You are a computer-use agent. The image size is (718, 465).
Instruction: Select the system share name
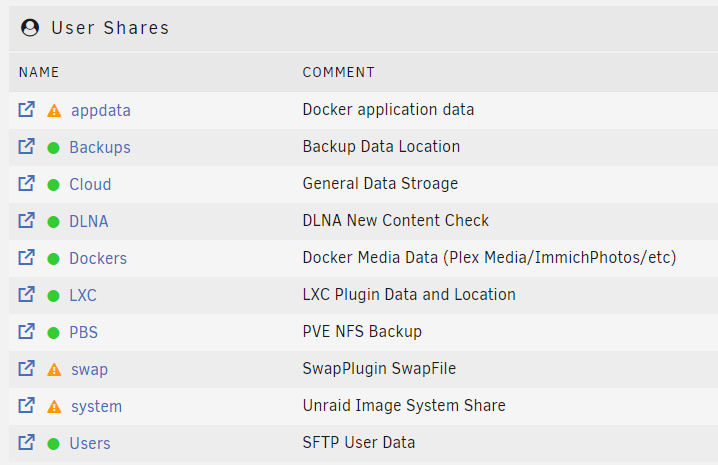[x=97, y=406]
